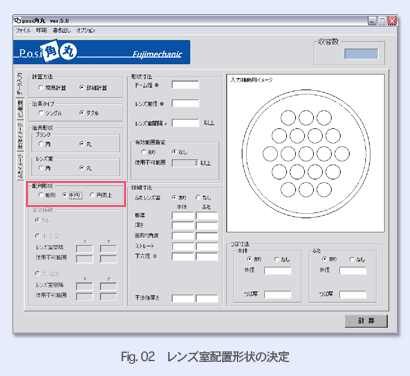Choose 角 for the レンズ室 shape
410x376 pixels.
tap(41, 168)
